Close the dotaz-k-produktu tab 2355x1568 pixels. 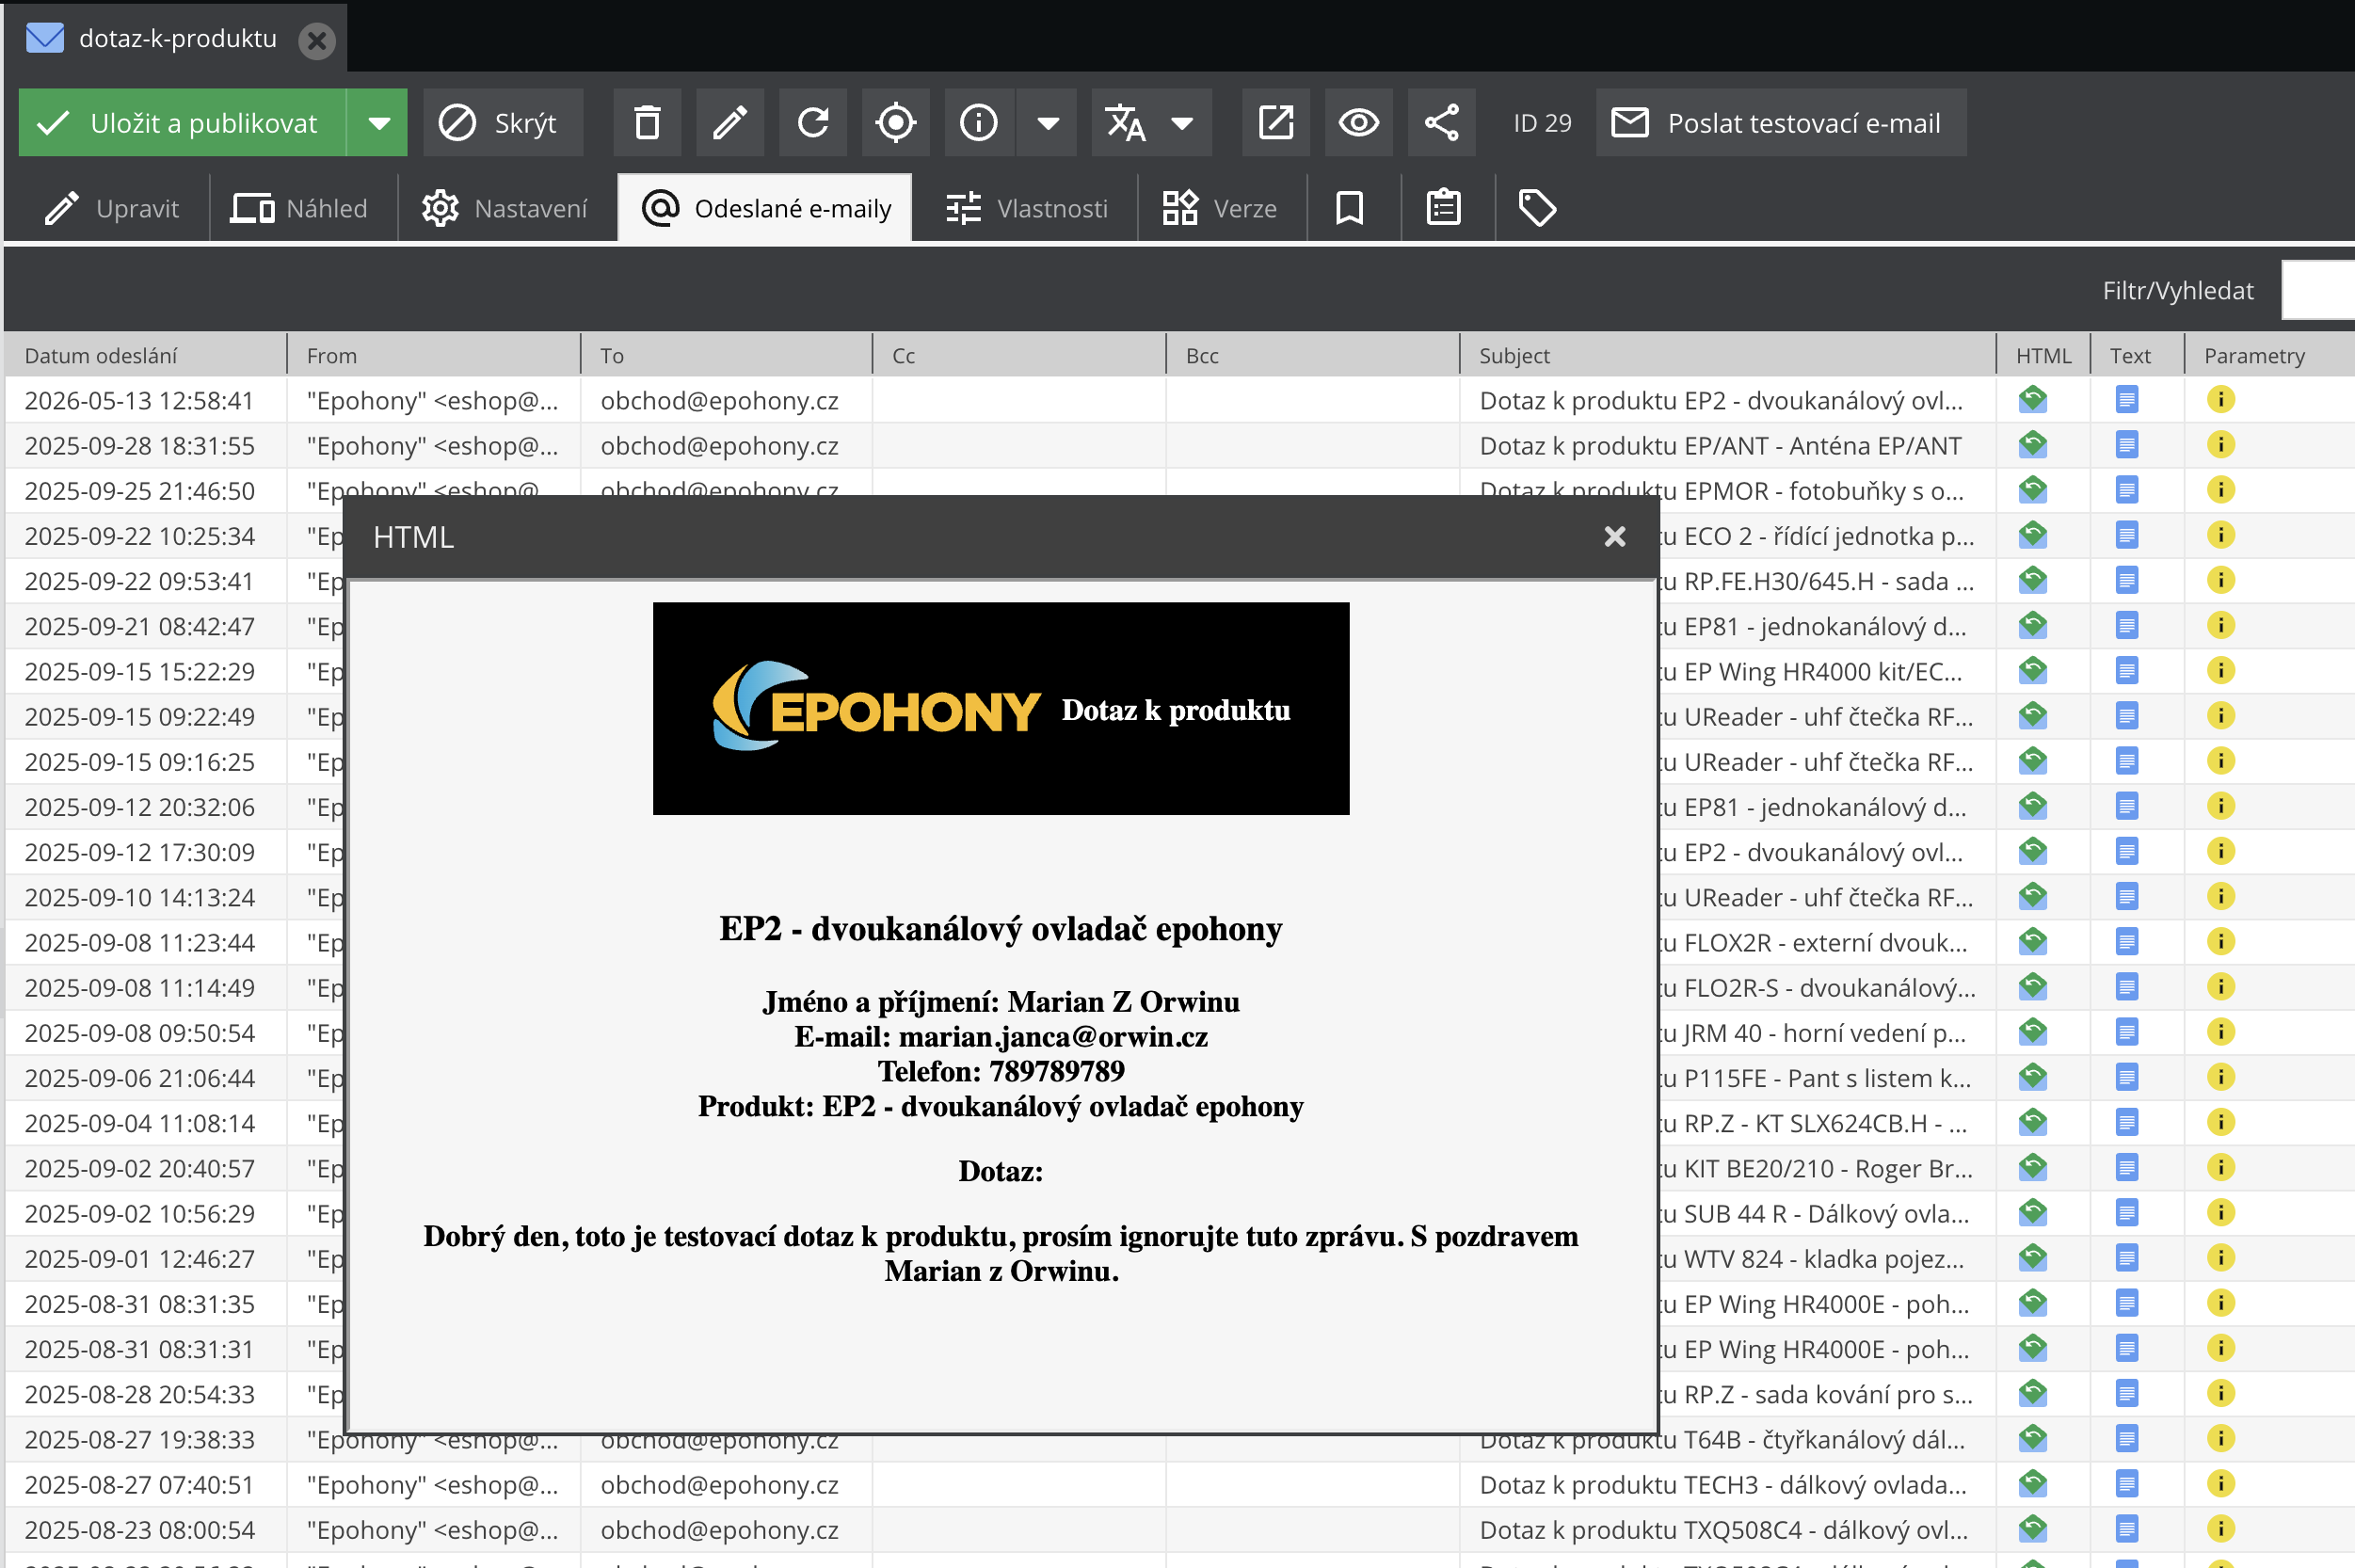coord(317,40)
